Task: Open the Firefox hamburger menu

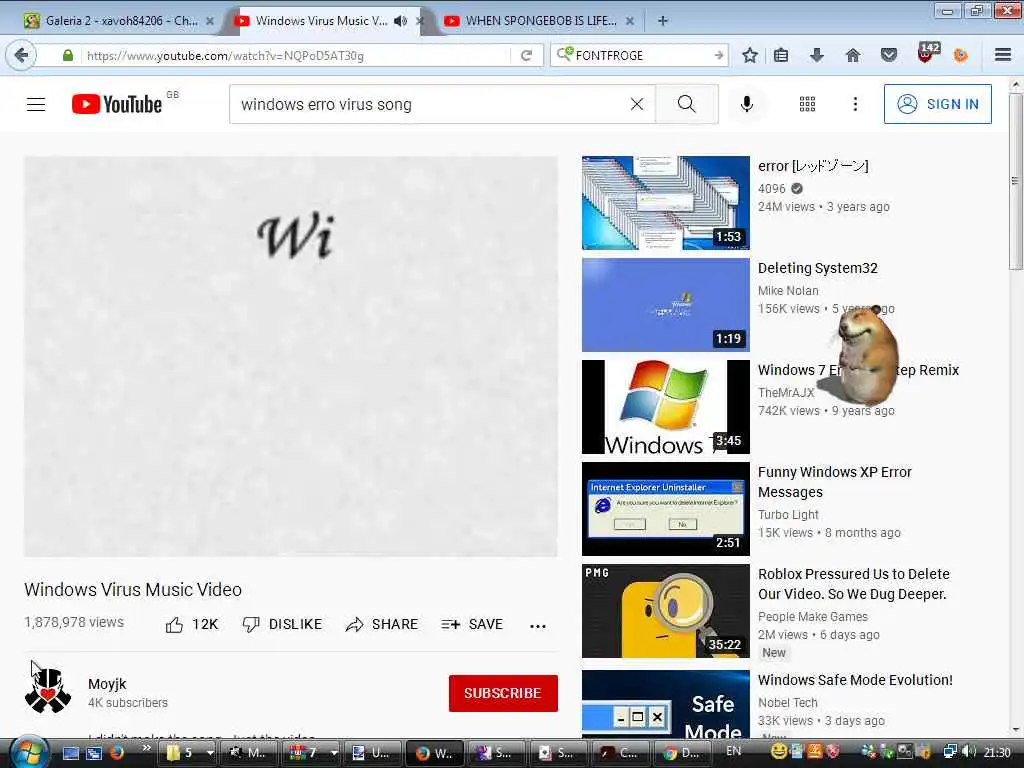Action: tap(1003, 56)
